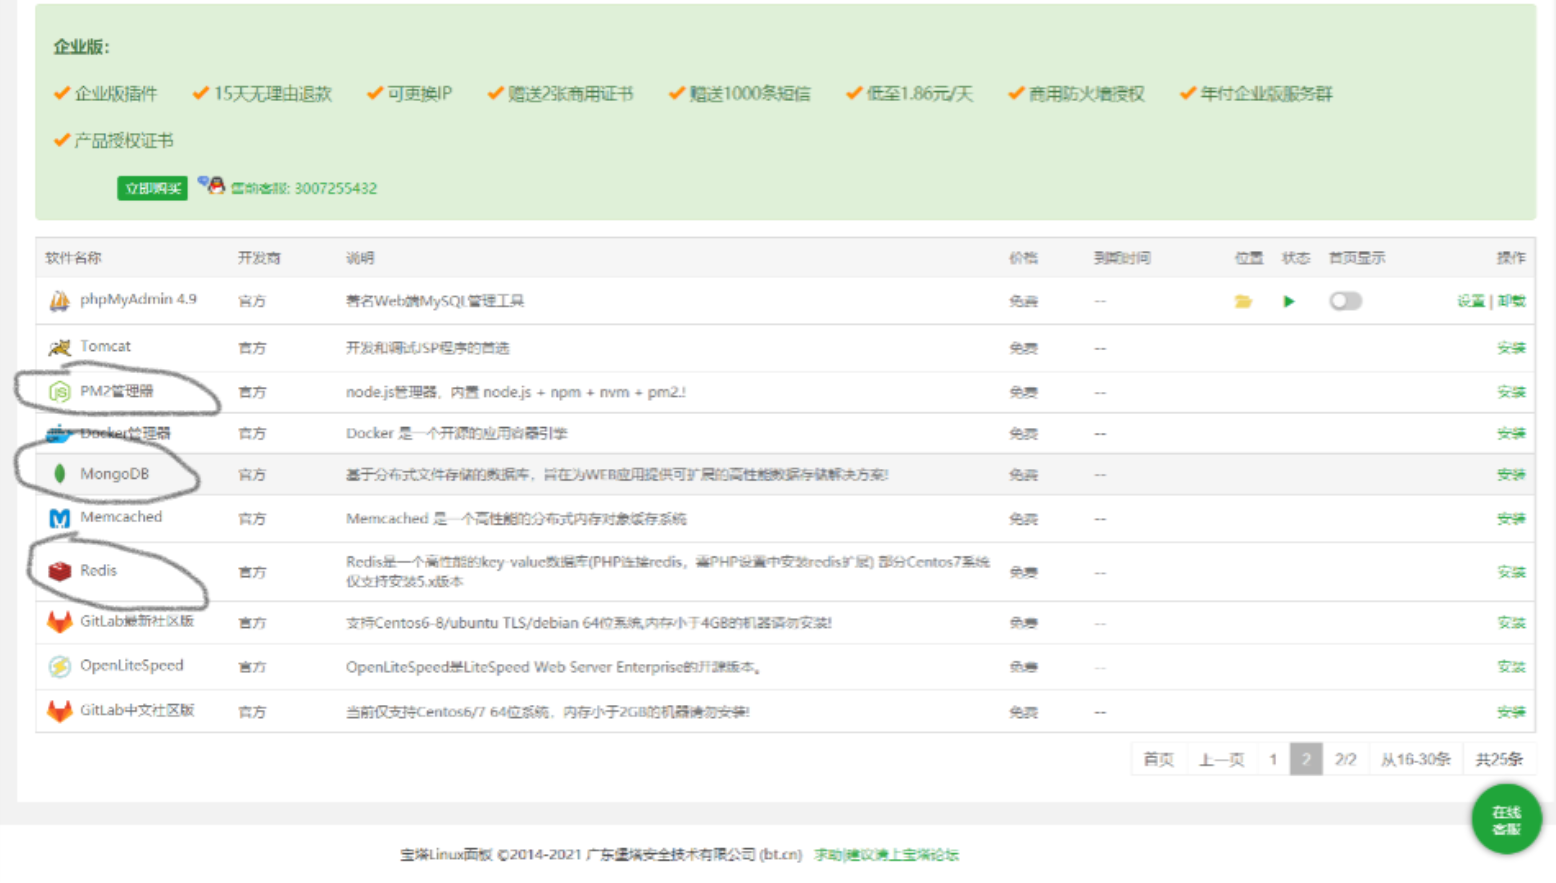Screen dimensions: 1556x883
Task: Click the 软件名称 column header
Action: 73,258
